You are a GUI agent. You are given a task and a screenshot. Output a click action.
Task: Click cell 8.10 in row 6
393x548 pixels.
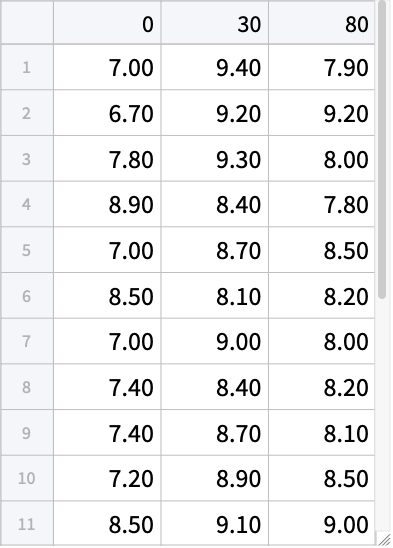215,296
